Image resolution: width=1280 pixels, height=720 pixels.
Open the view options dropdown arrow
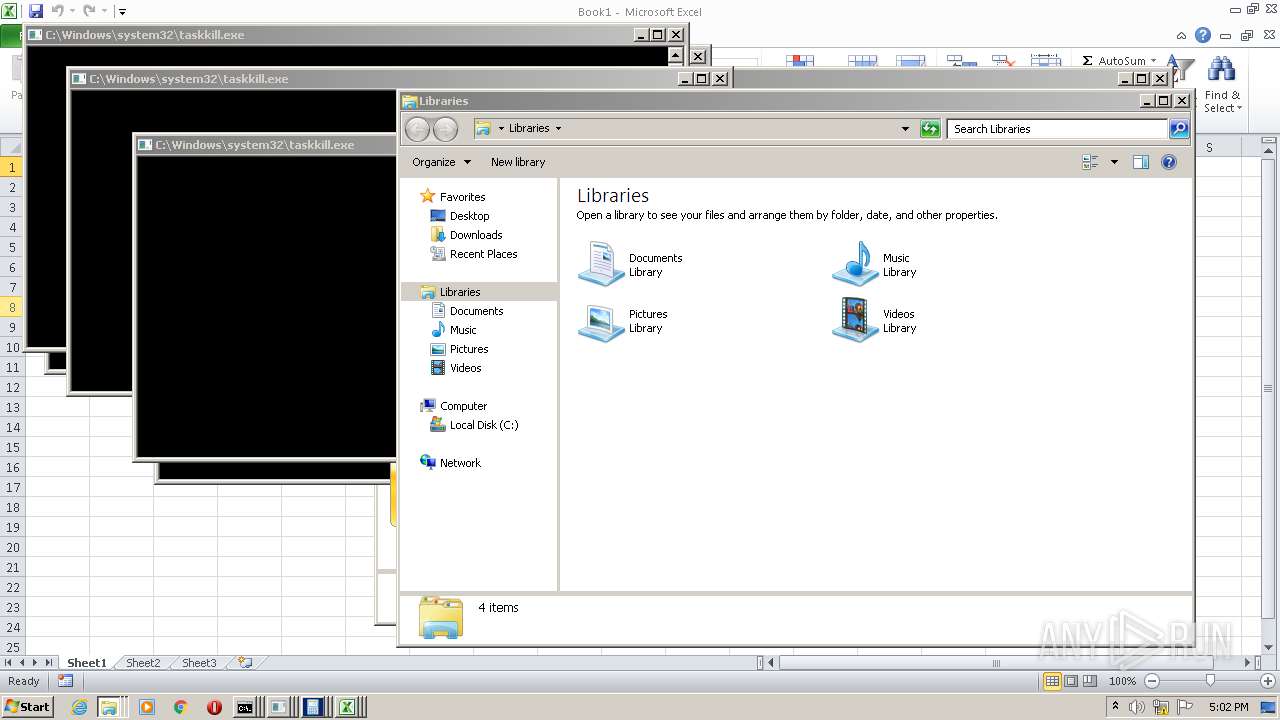tap(1114, 162)
